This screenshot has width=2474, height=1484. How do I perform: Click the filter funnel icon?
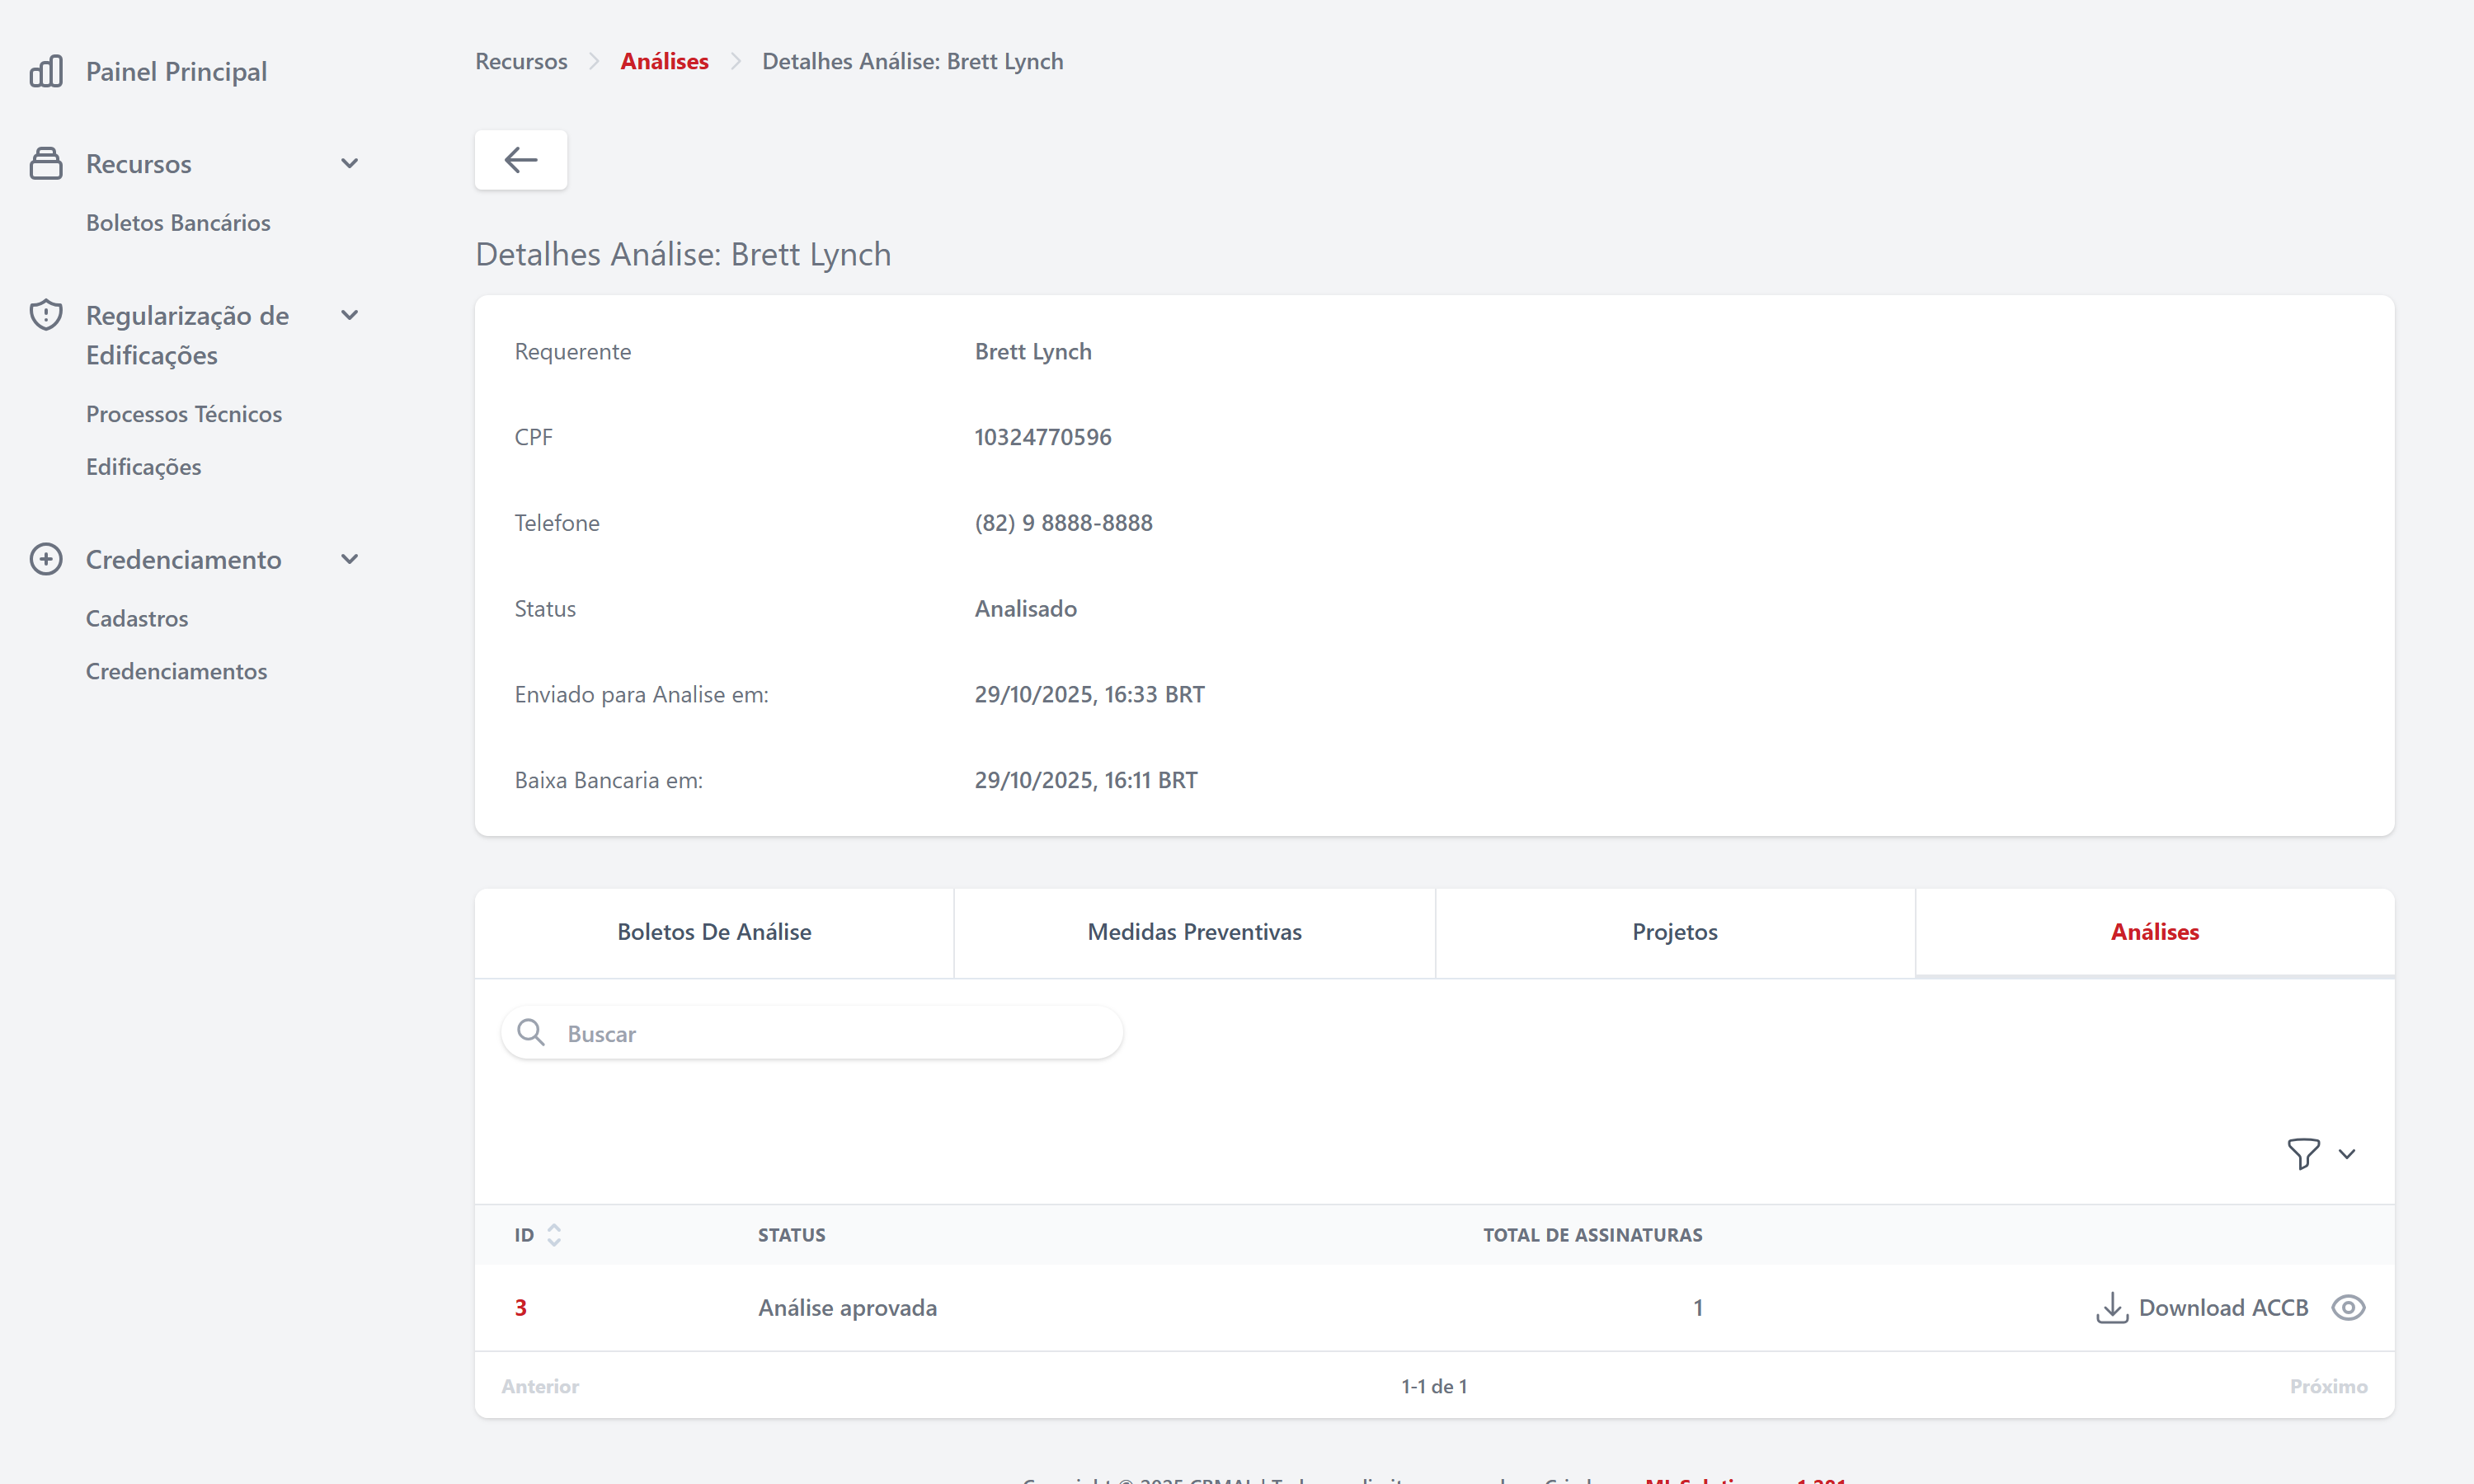(2303, 1153)
